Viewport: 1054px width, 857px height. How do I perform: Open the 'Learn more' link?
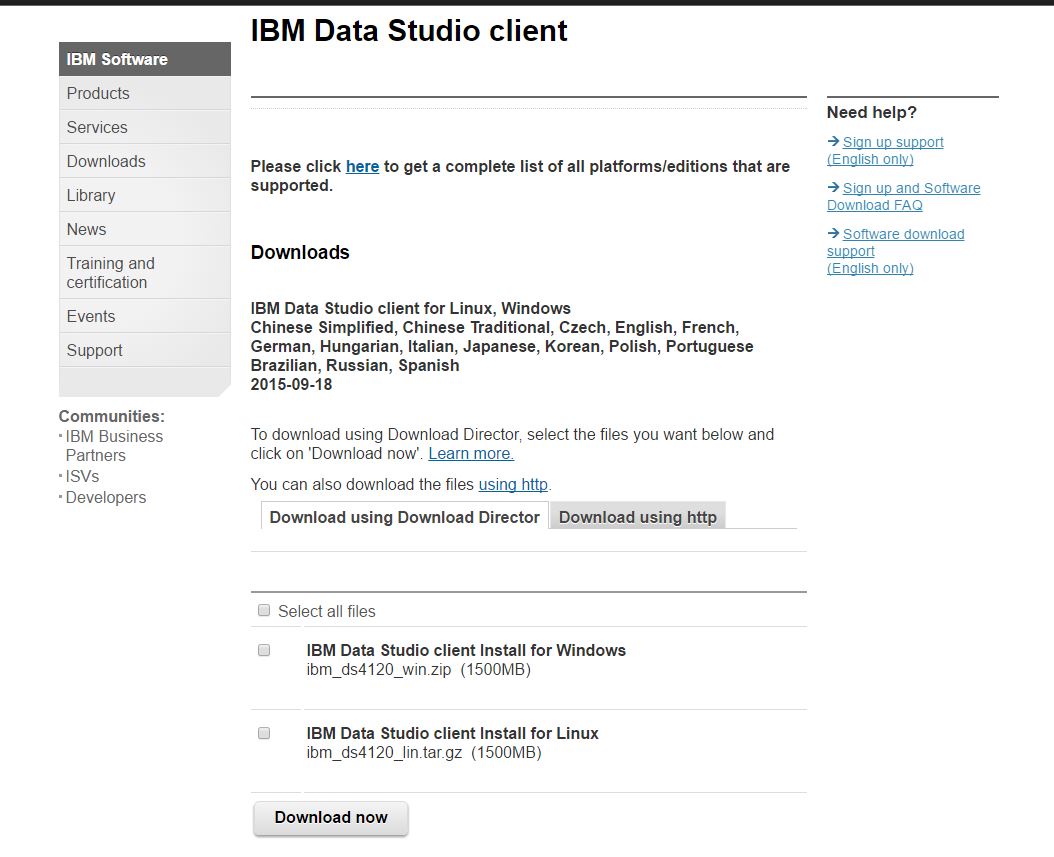470,453
